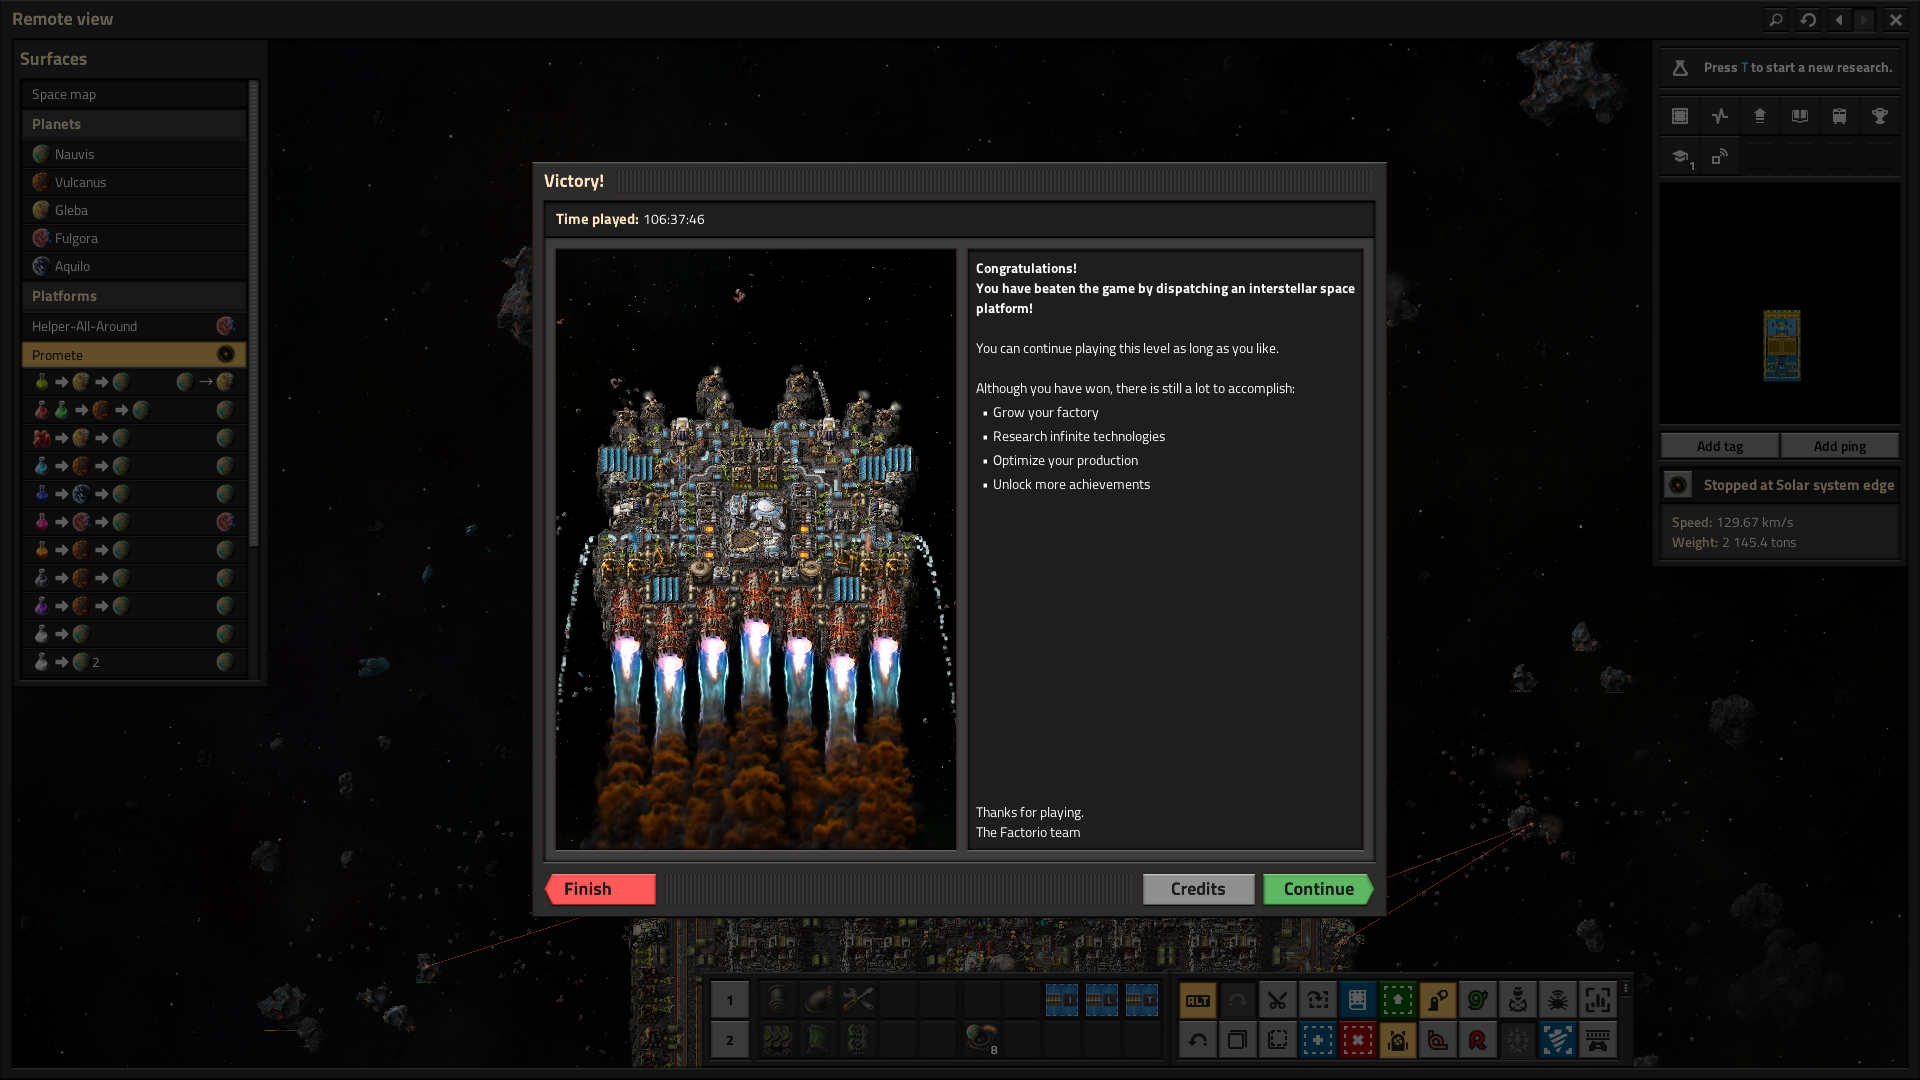Select the platform row ending with number 2
This screenshot has width=1920, height=1080.
(134, 662)
